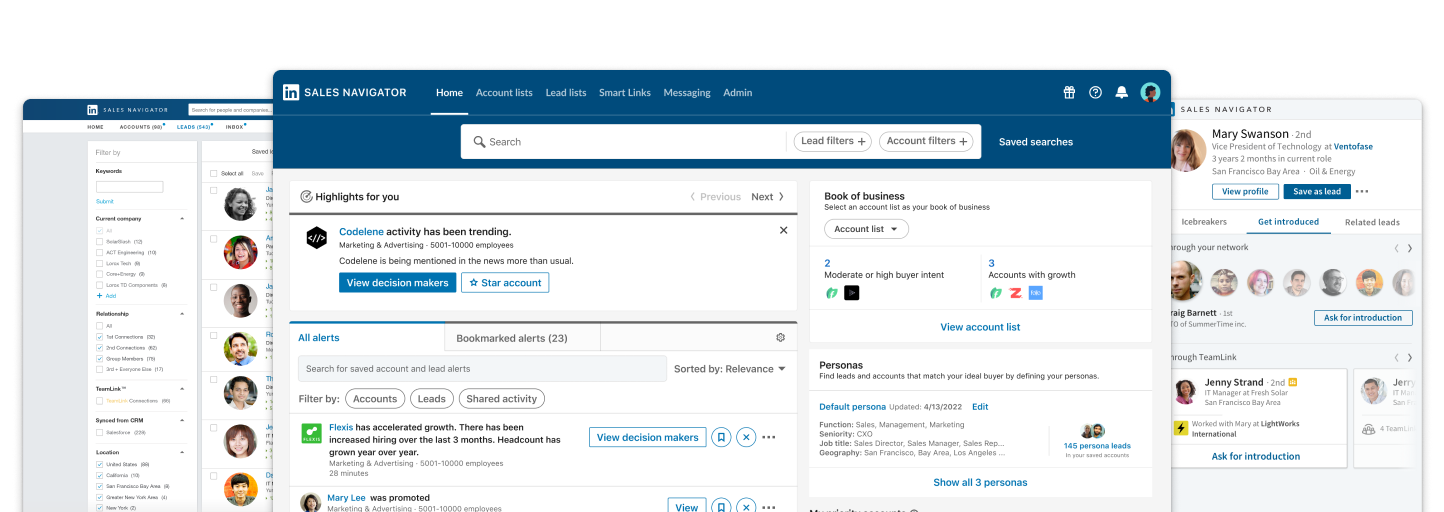Open Show all 3 personas

[x=980, y=482]
